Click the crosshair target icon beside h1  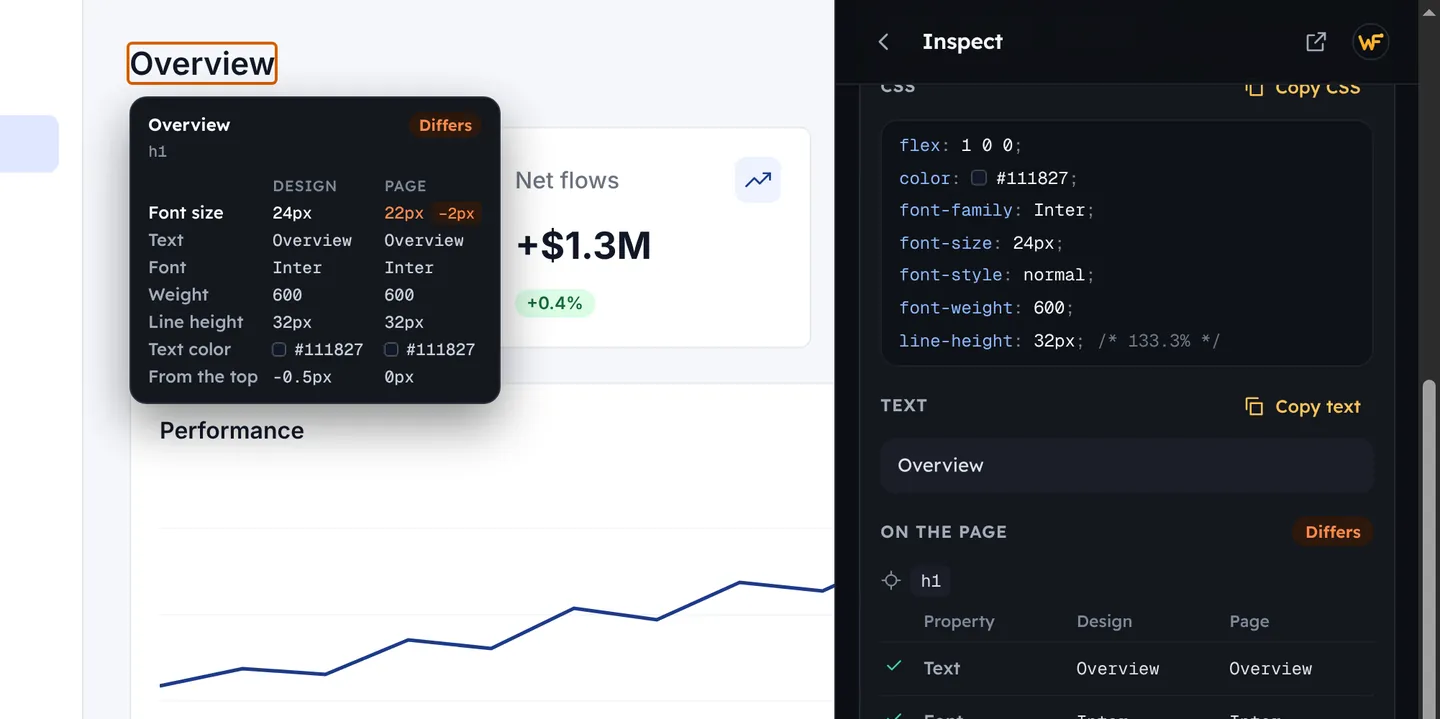tap(891, 580)
